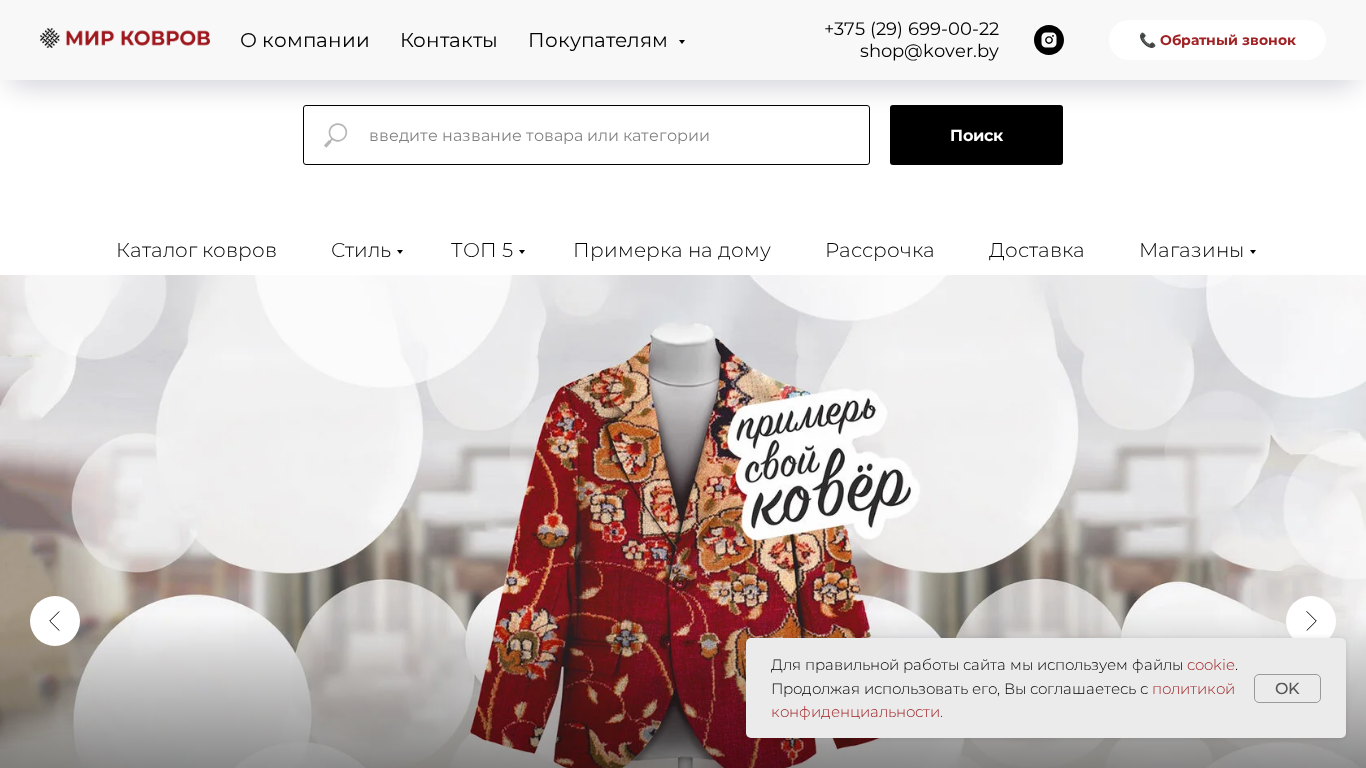Screen dimensions: 1366x768
Task: Expand the Стиль menu
Action: point(367,250)
